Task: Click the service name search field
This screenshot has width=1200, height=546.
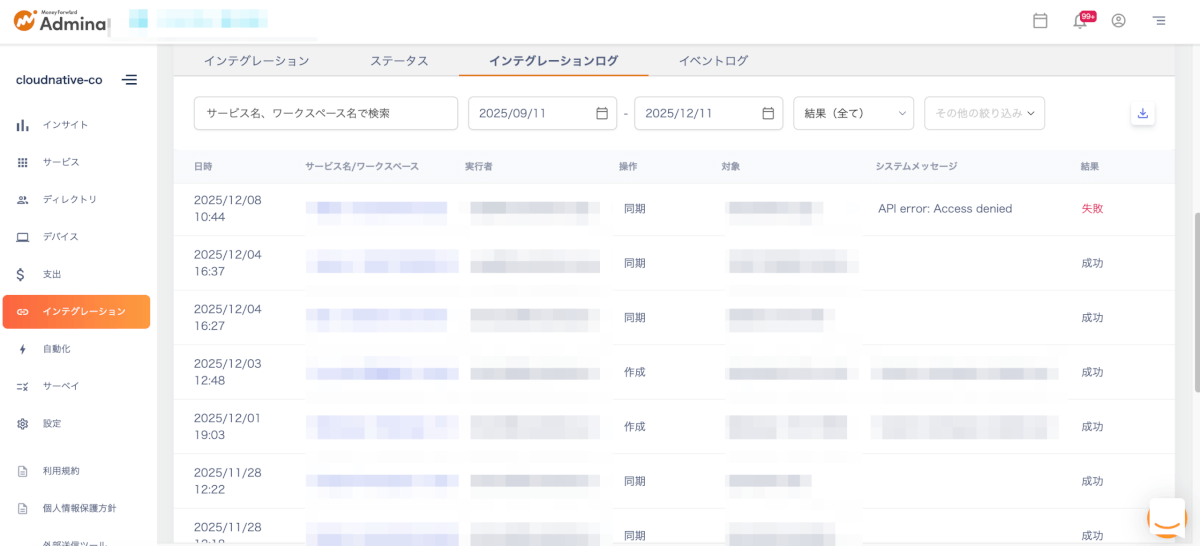Action: 325,114
